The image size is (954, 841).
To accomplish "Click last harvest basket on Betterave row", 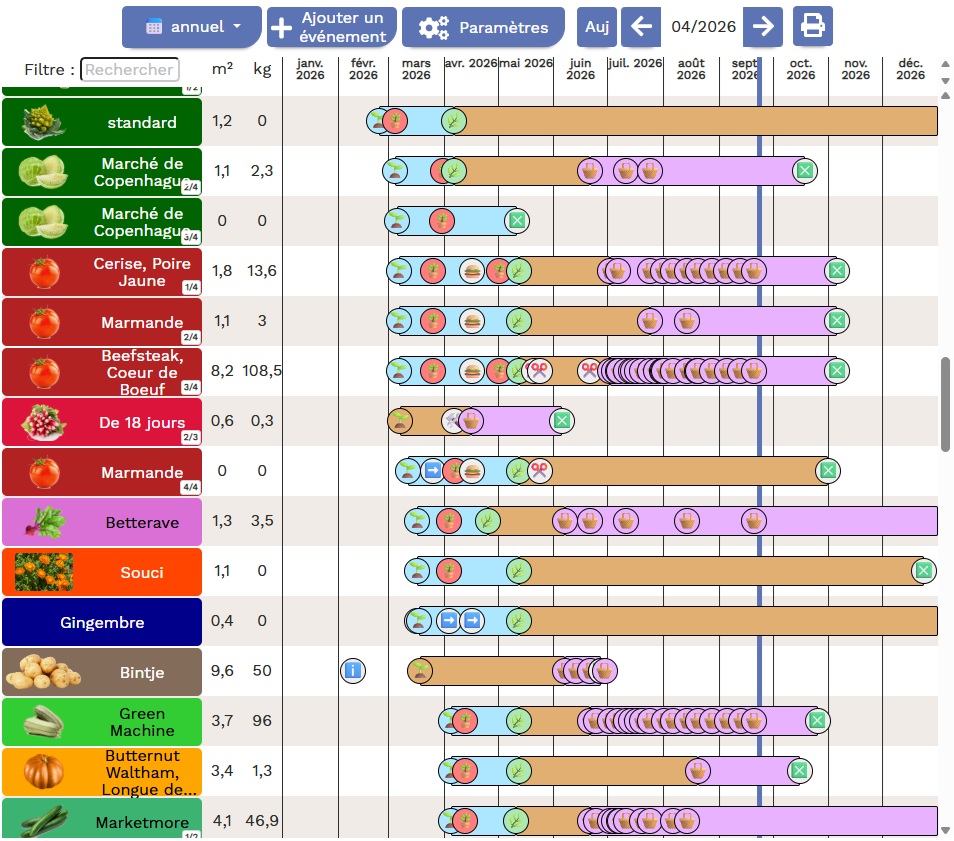I will coord(754,521).
